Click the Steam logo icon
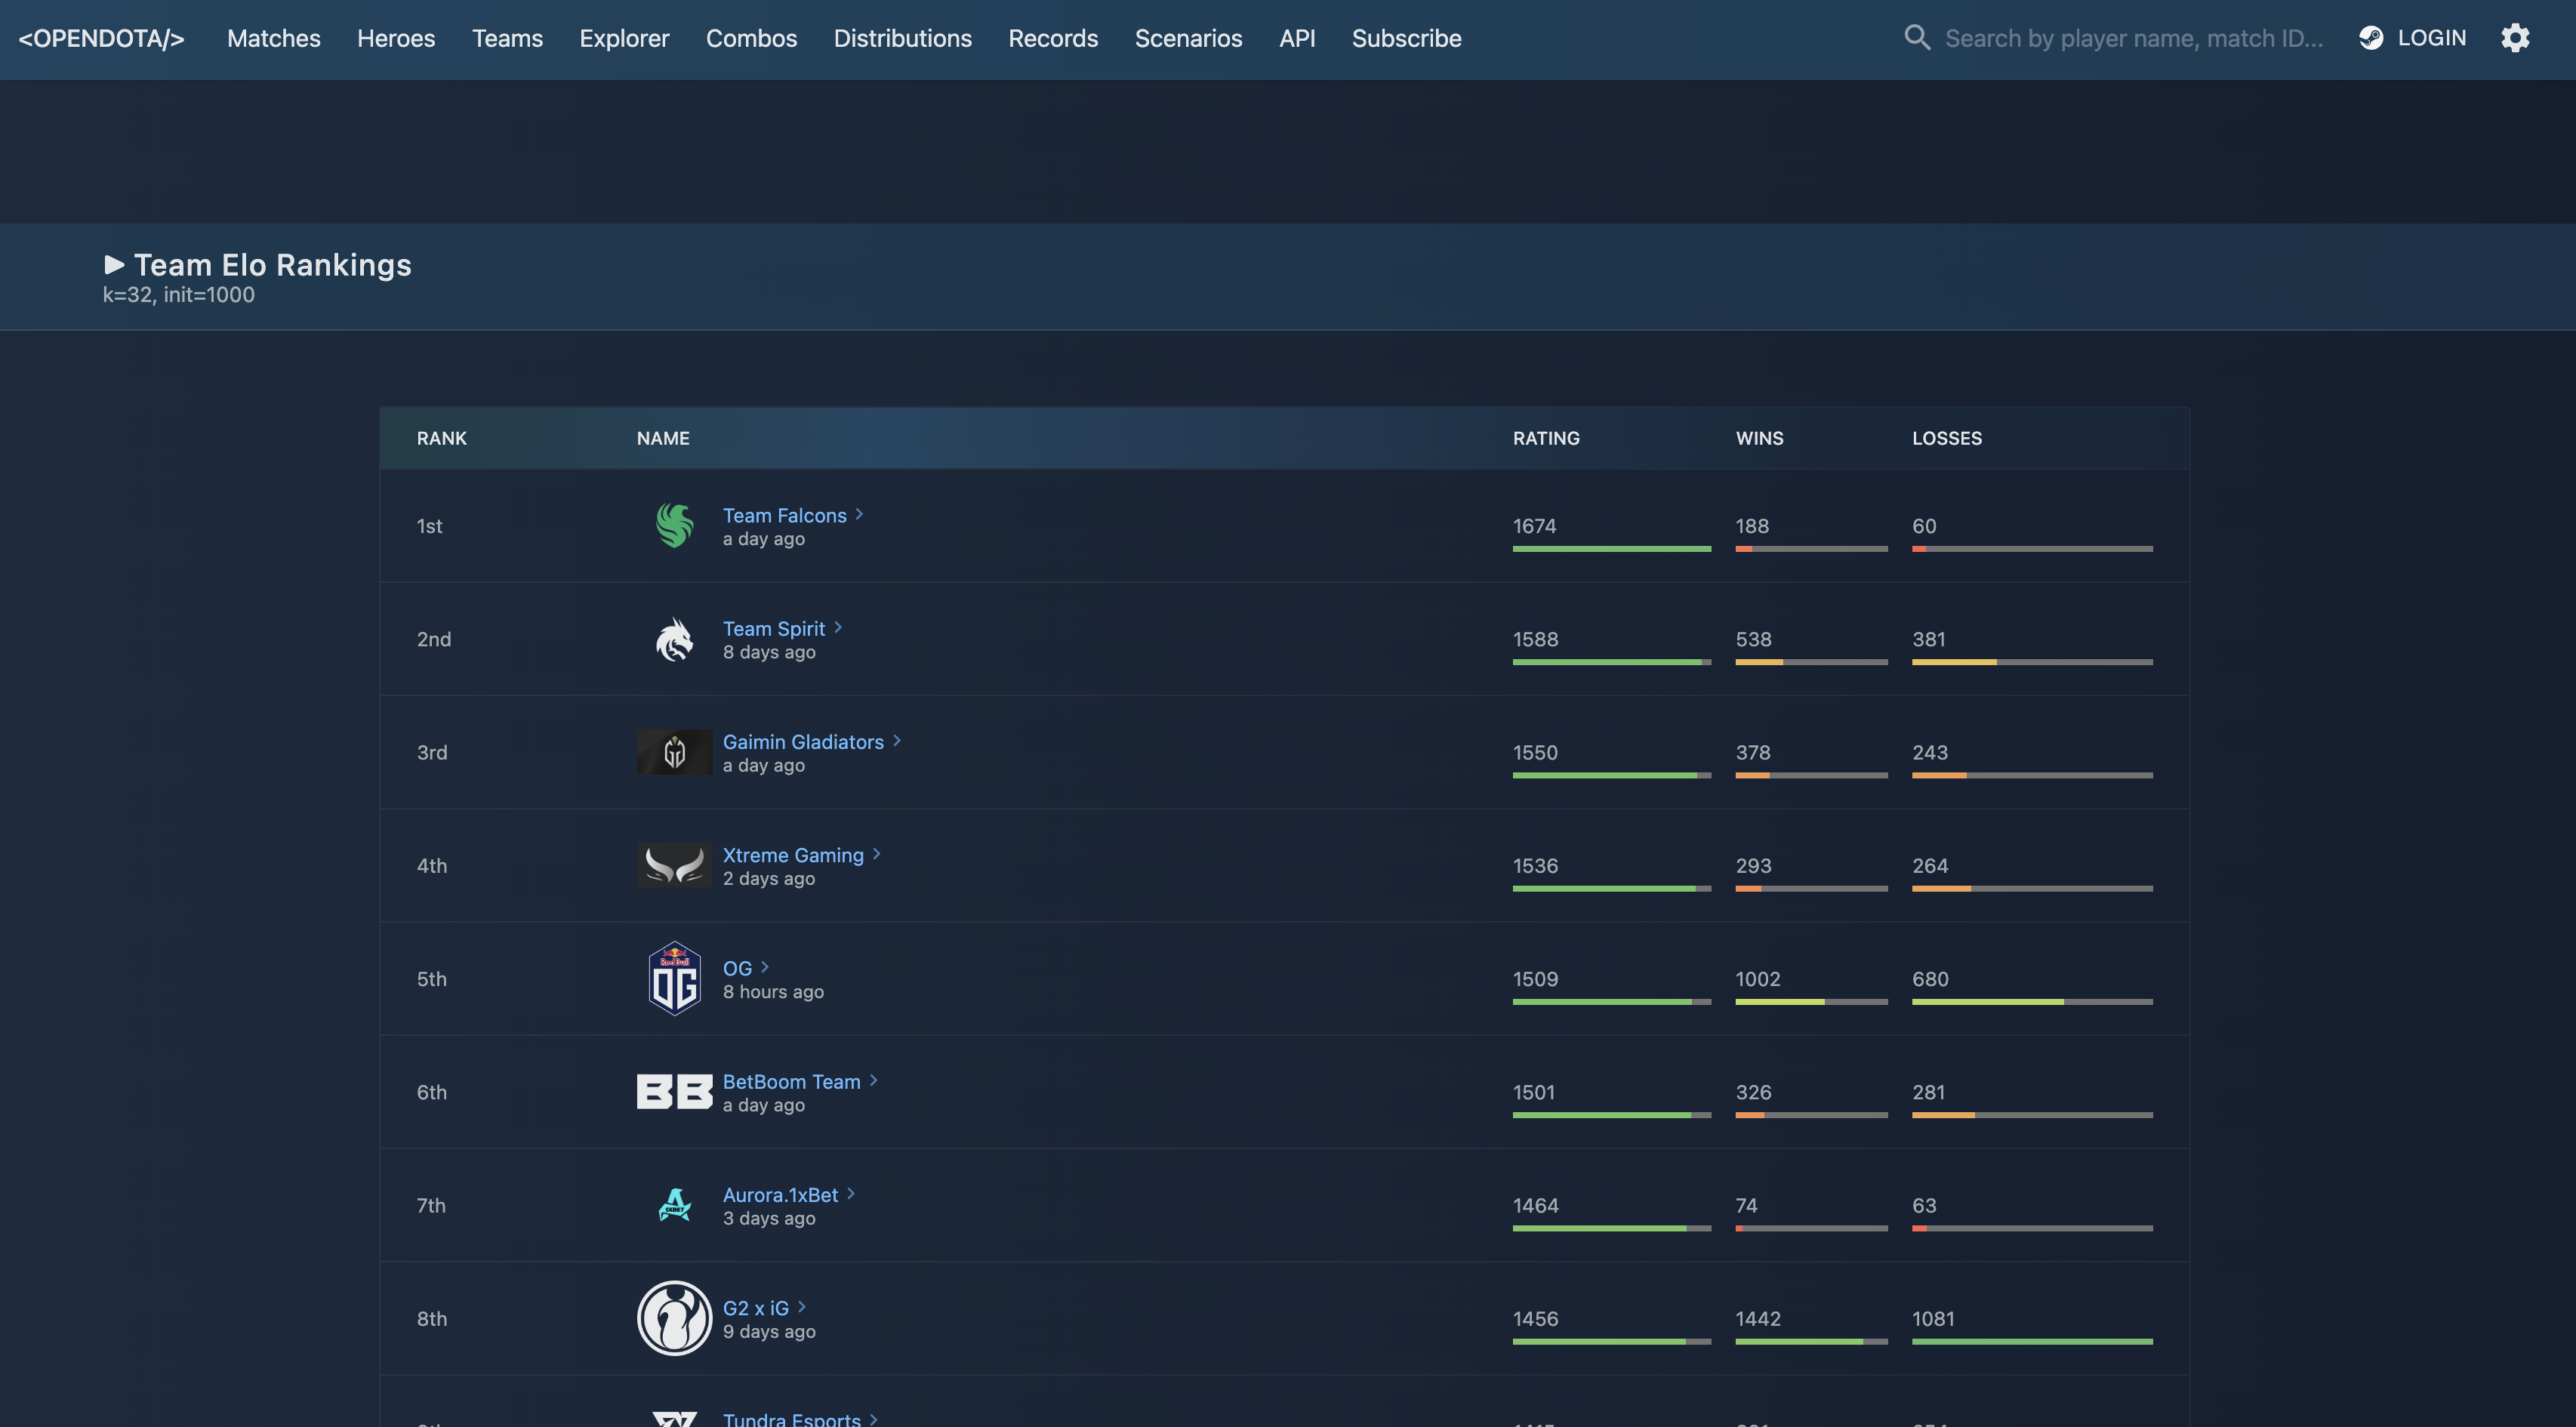 click(2371, 38)
